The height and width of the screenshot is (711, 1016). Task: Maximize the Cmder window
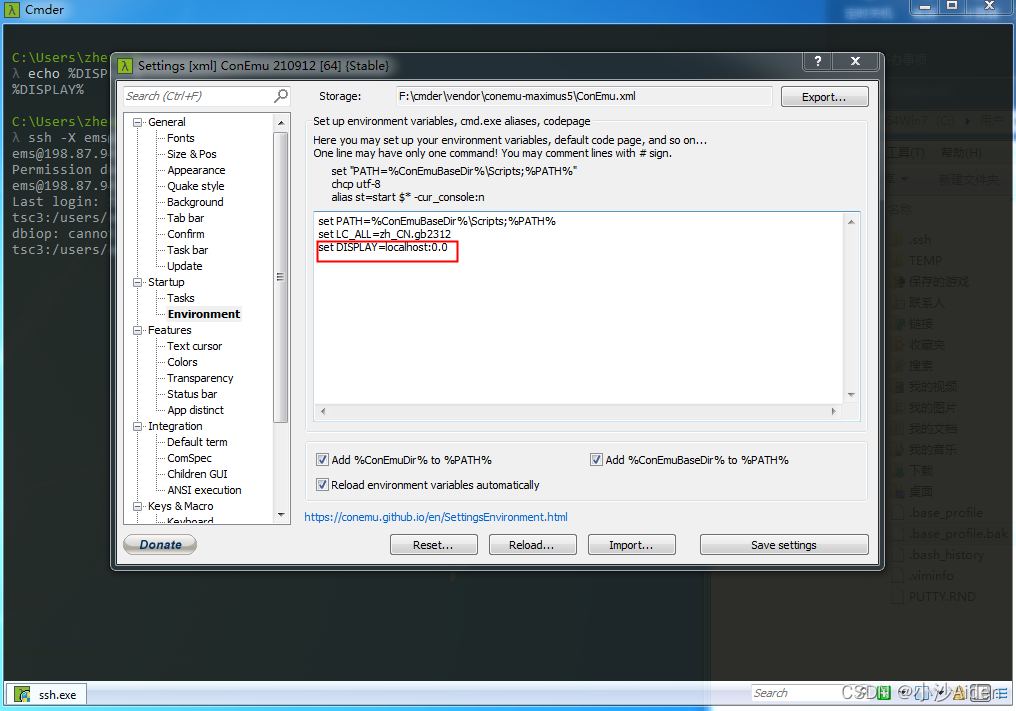click(951, 6)
